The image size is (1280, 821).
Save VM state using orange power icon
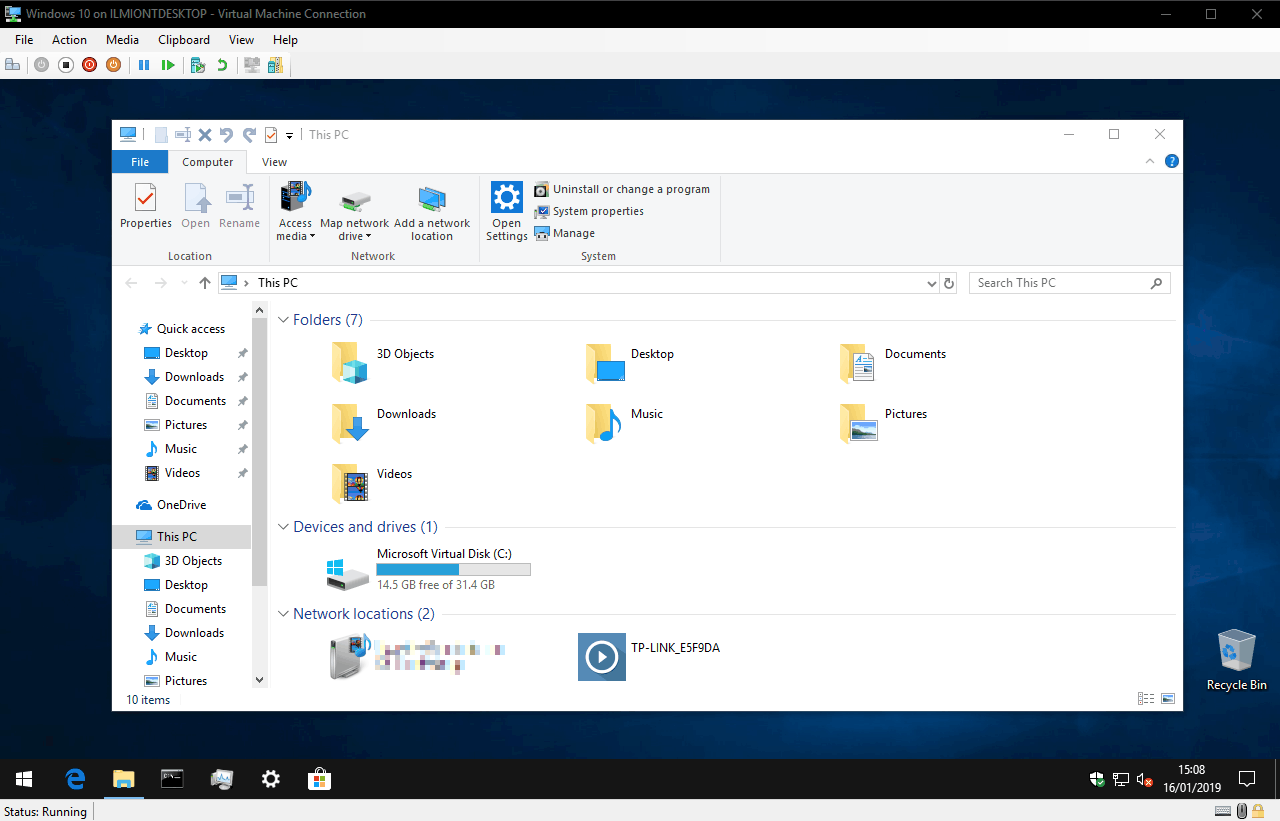[x=113, y=65]
